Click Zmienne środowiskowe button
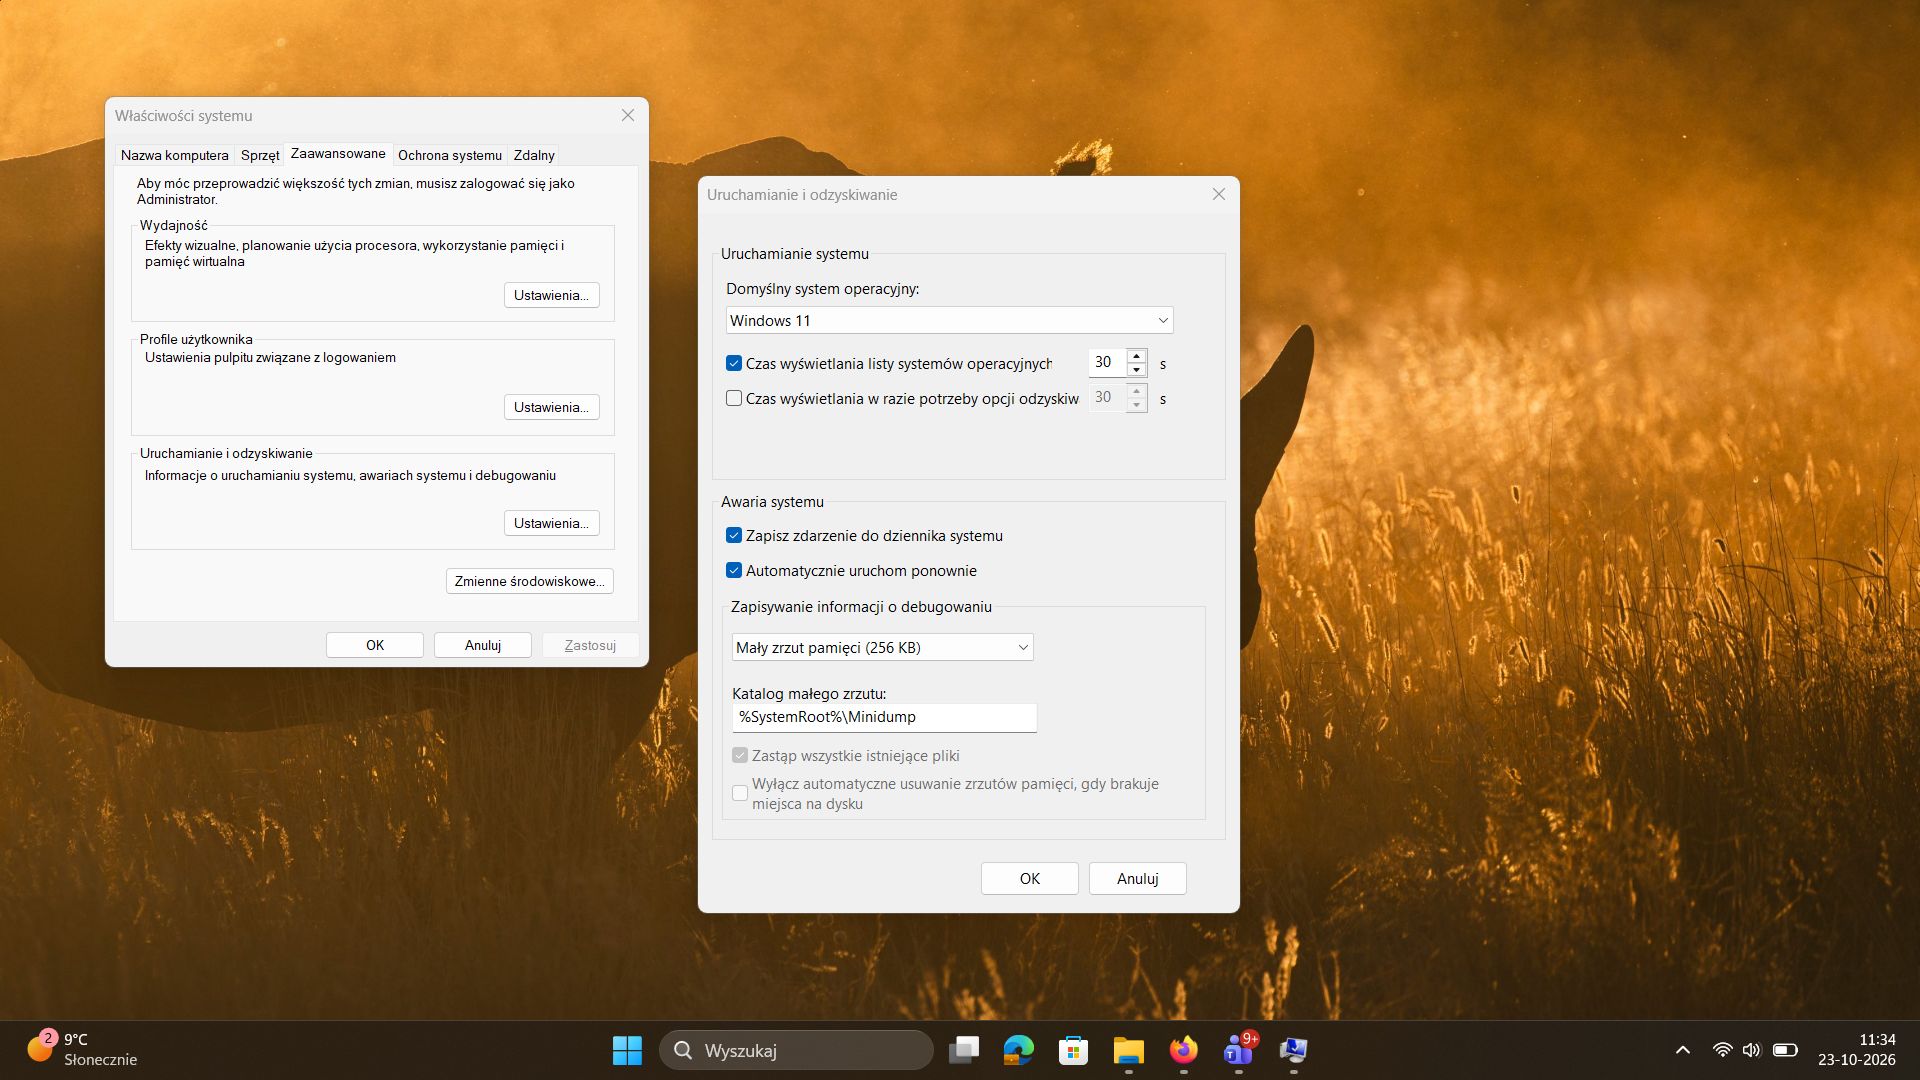 pos(529,581)
